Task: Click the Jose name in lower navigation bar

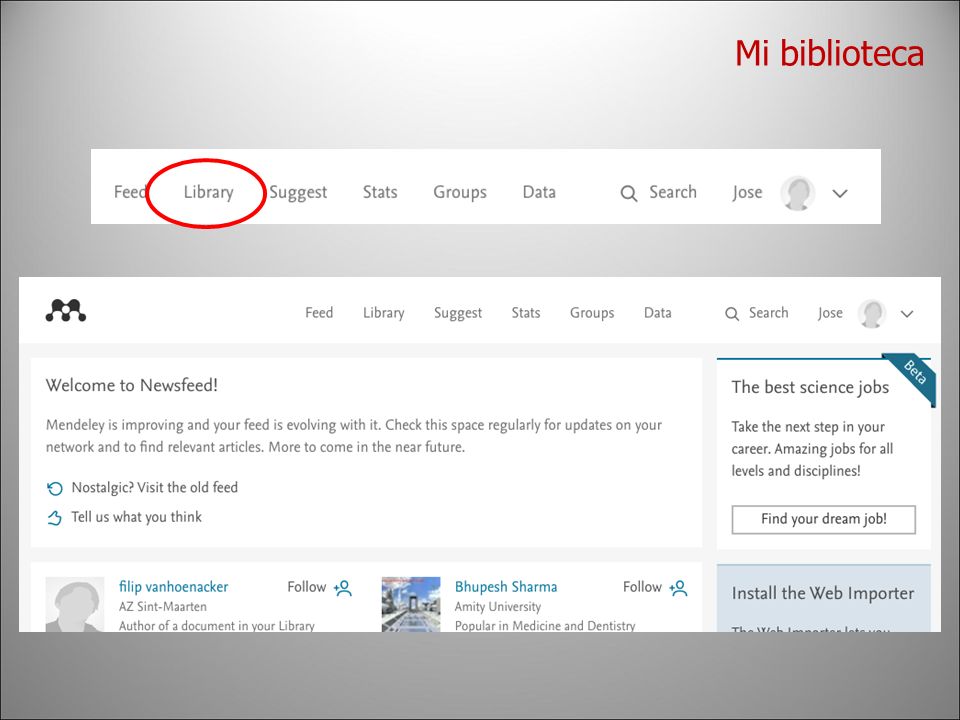Action: 830,313
